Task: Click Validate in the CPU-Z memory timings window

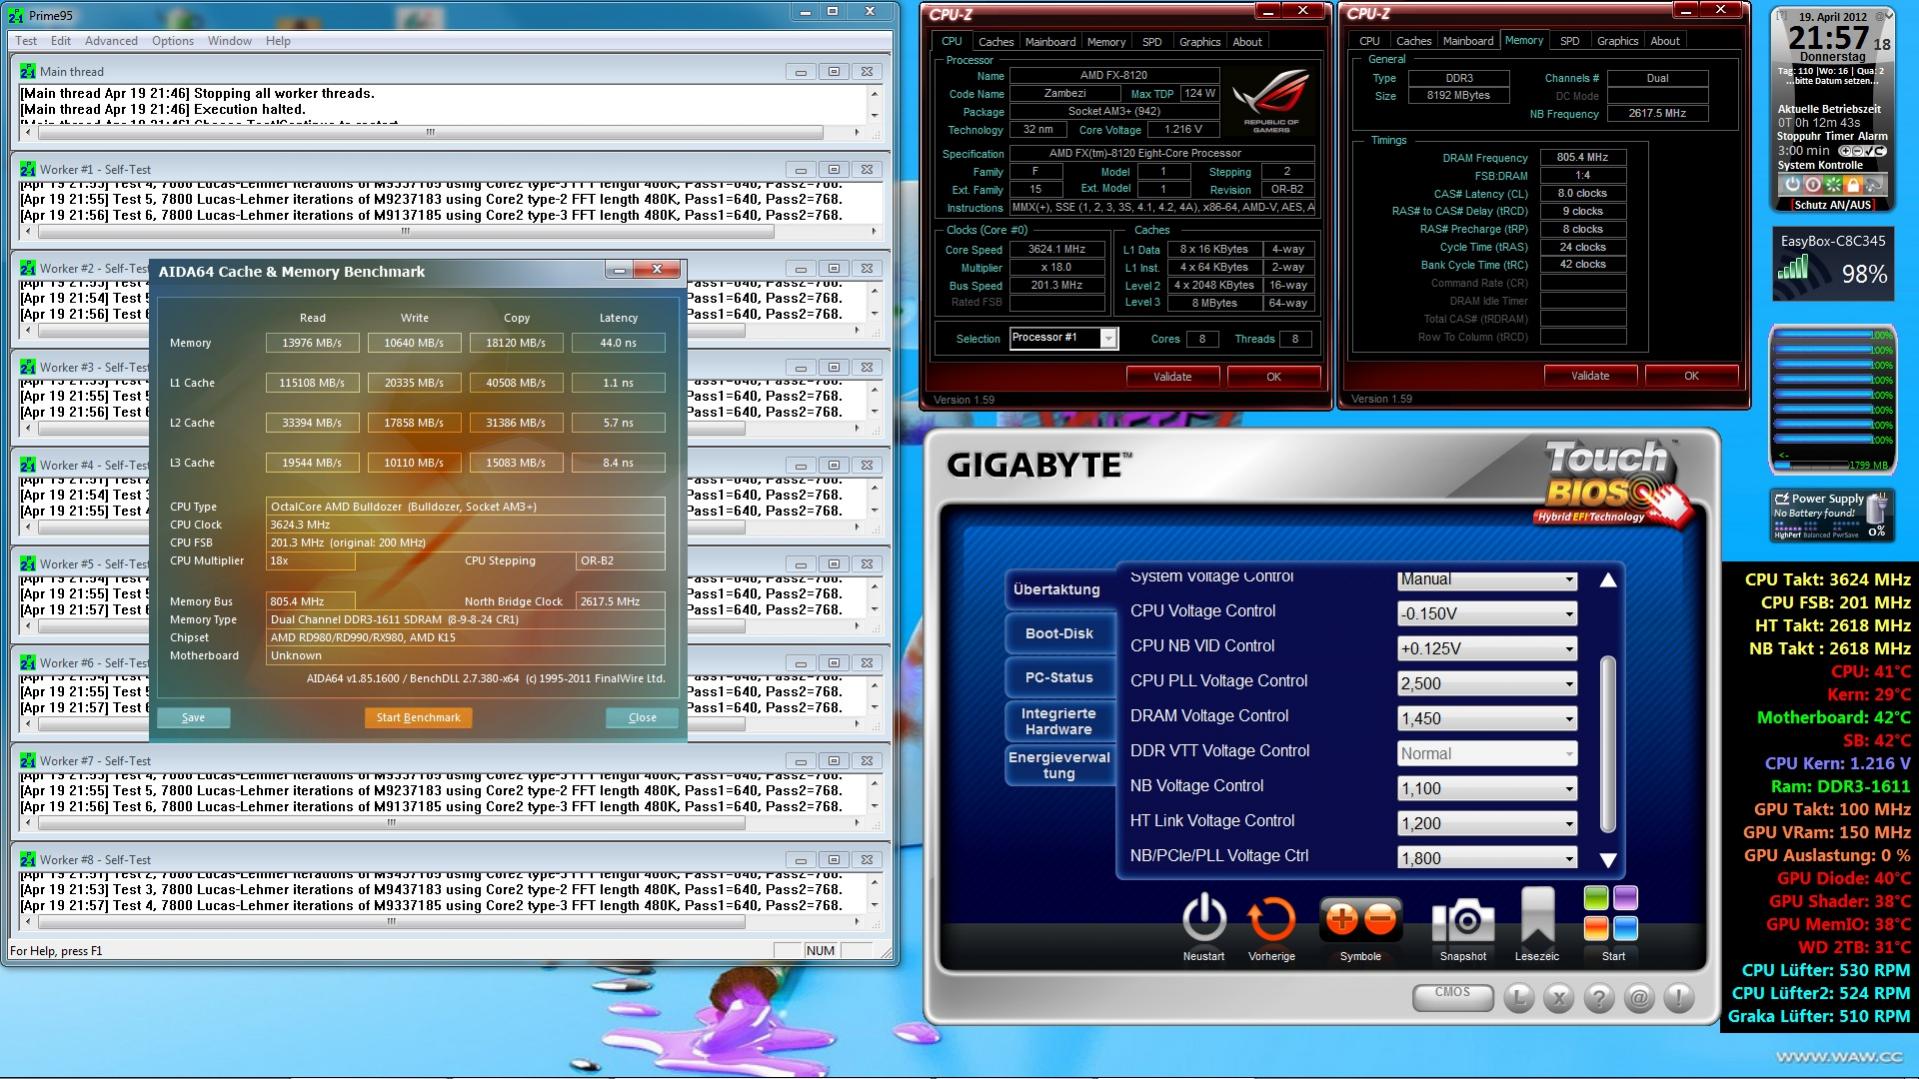Action: pos(1590,376)
